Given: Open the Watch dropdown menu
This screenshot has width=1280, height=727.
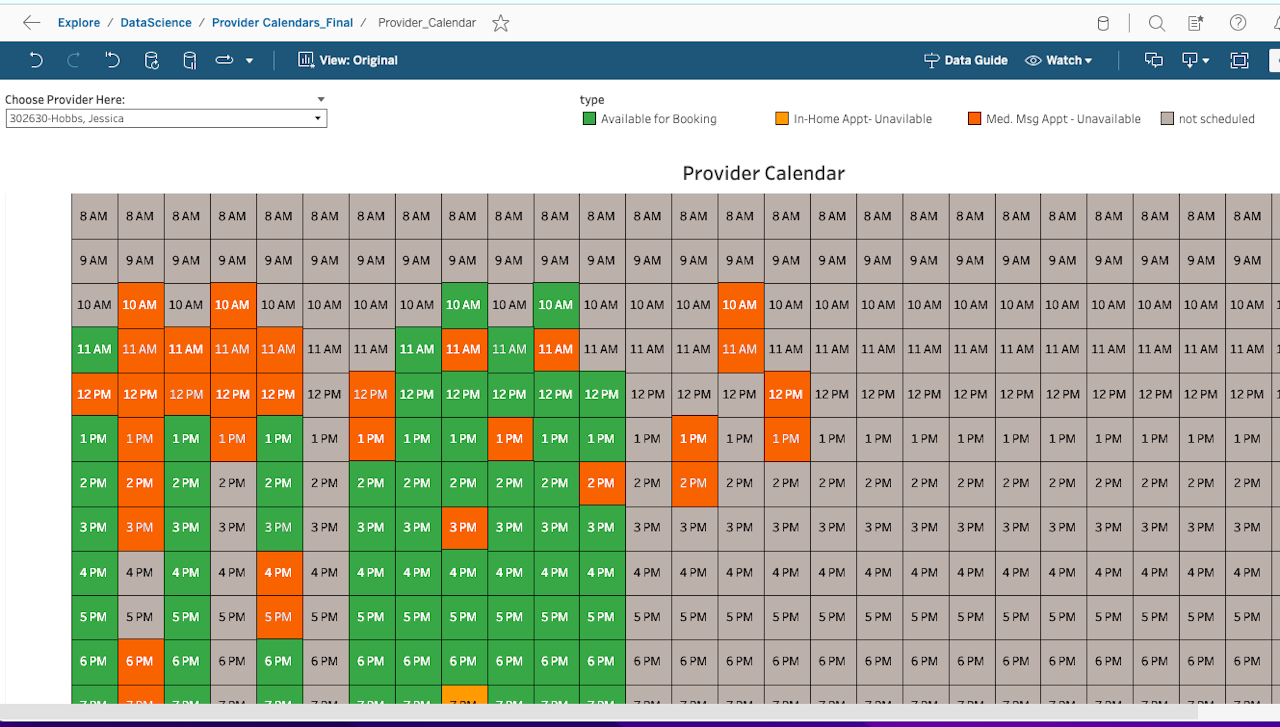Looking at the screenshot, I should click(x=1059, y=60).
